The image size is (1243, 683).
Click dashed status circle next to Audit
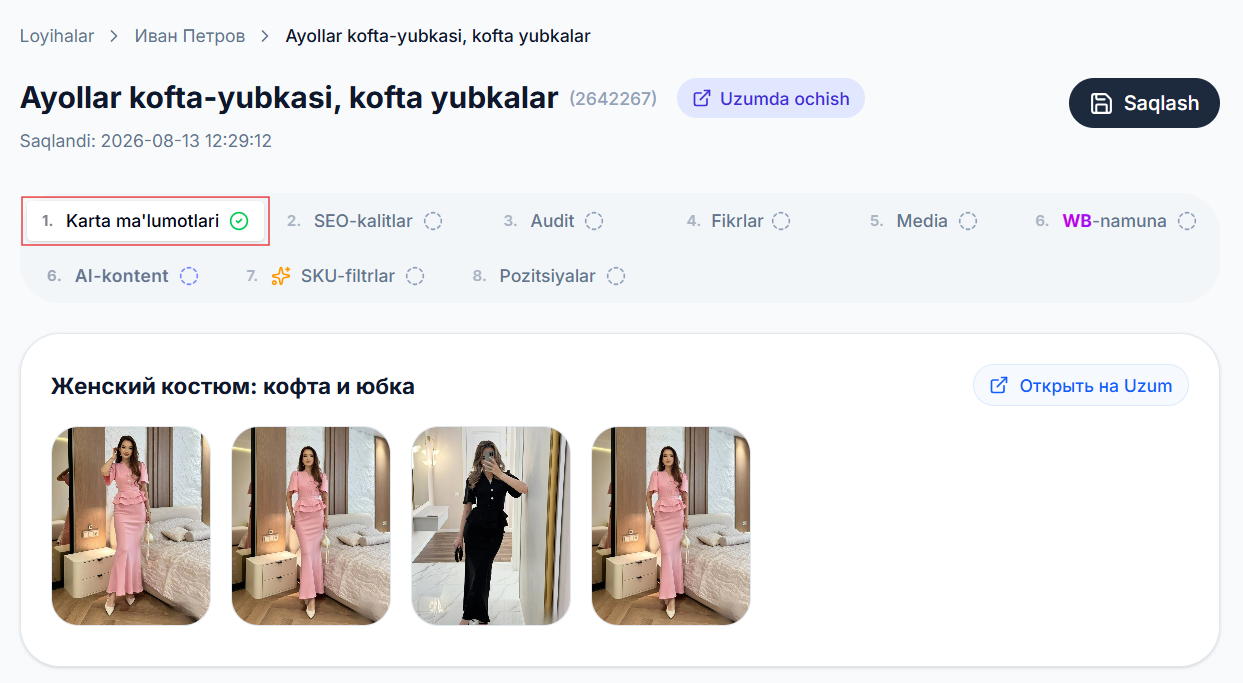pos(594,221)
